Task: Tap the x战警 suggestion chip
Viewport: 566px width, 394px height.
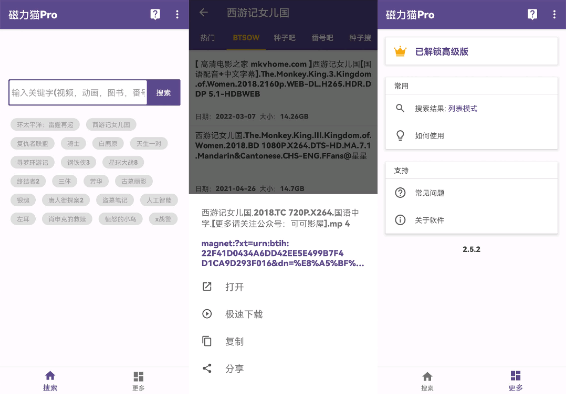Action: point(163,219)
